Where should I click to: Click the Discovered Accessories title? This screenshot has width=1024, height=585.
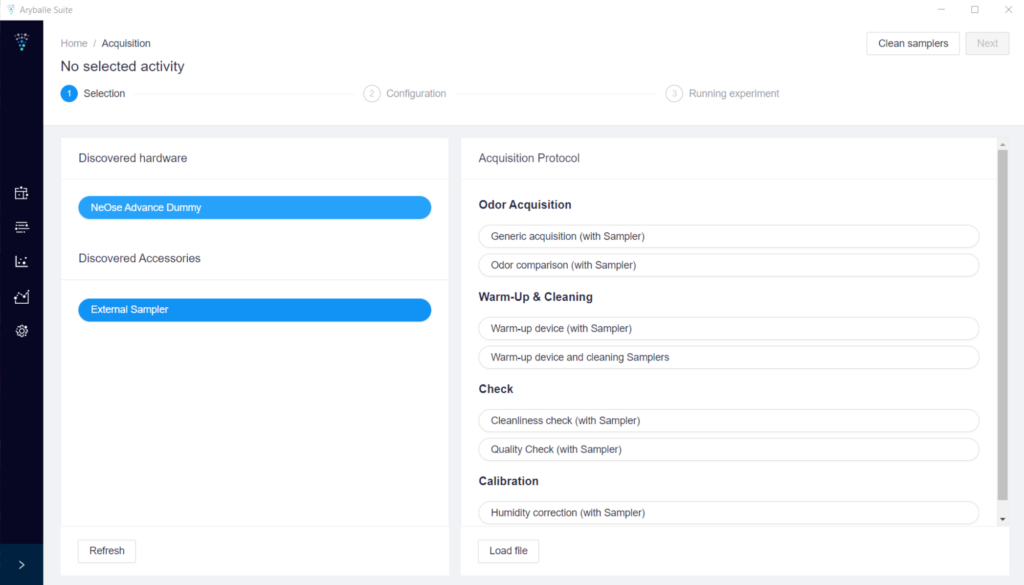[140, 259]
